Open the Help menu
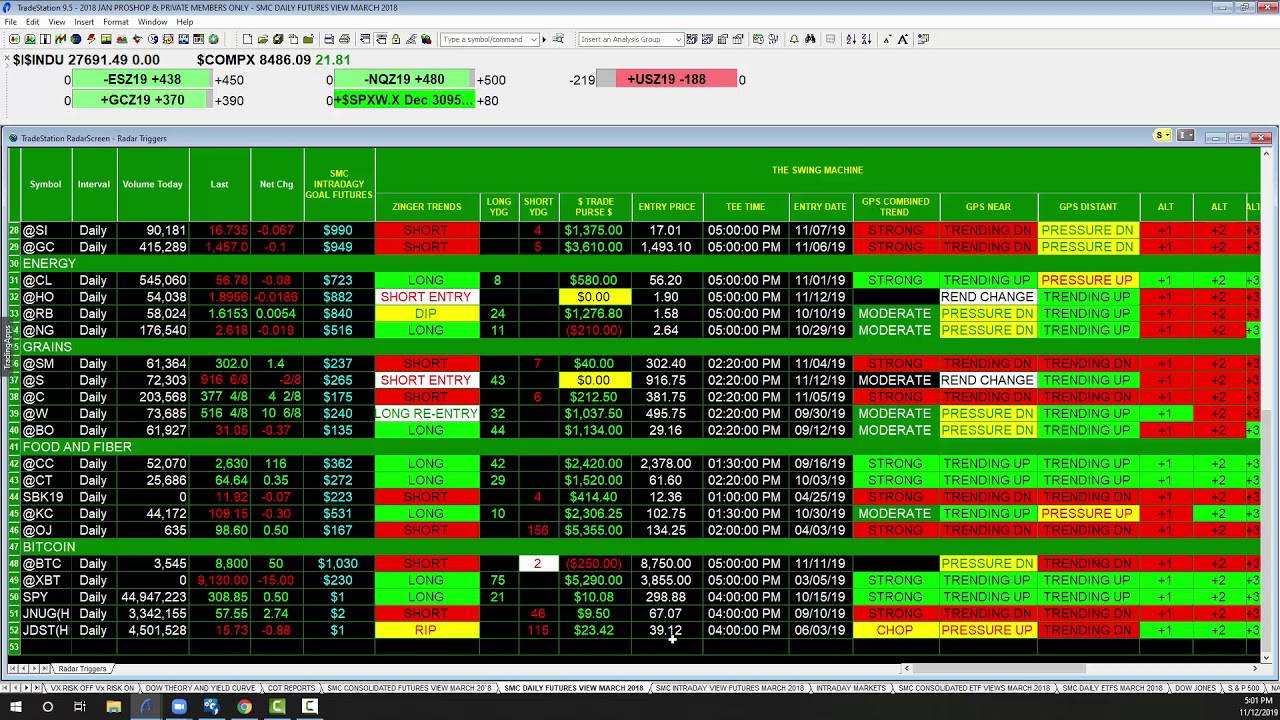The height and width of the screenshot is (720, 1280). click(x=185, y=22)
